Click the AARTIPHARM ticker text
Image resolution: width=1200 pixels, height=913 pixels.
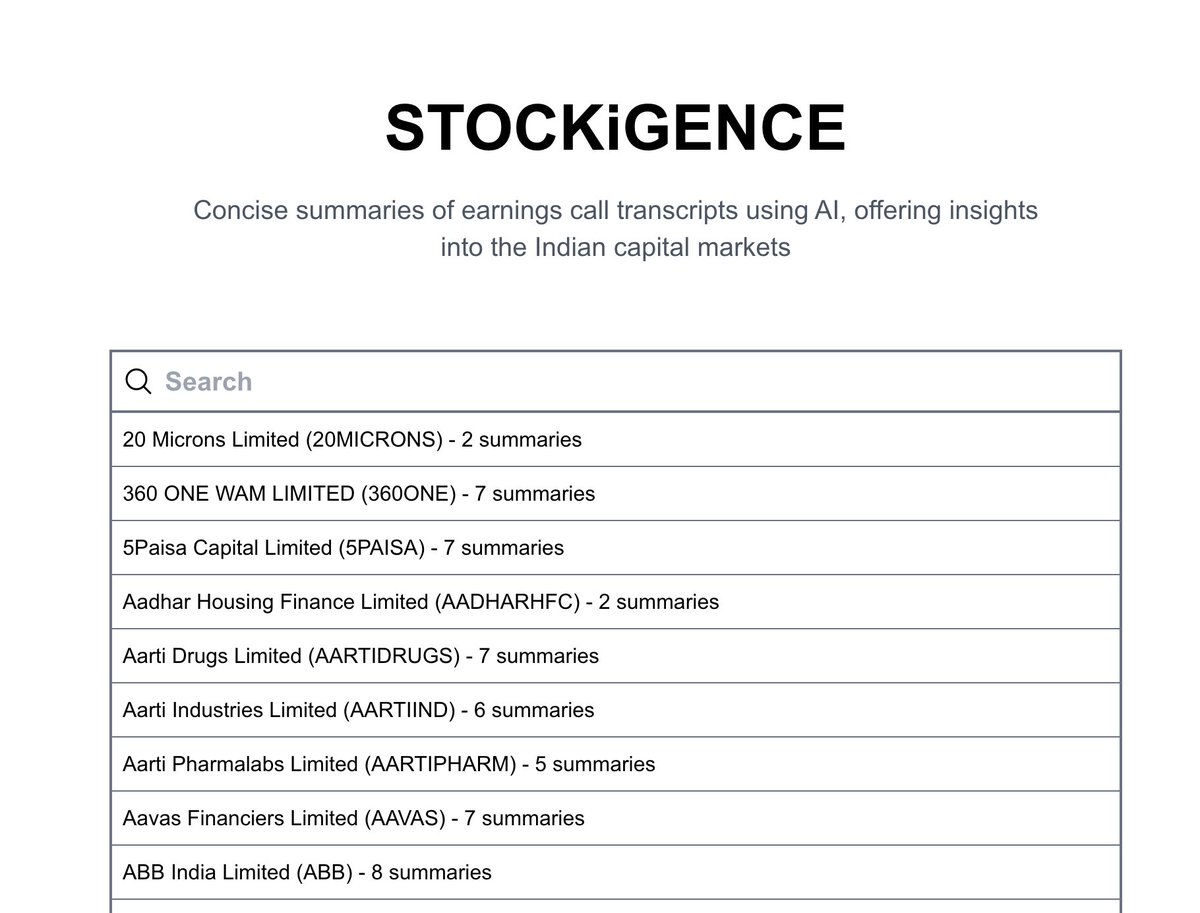pos(441,764)
